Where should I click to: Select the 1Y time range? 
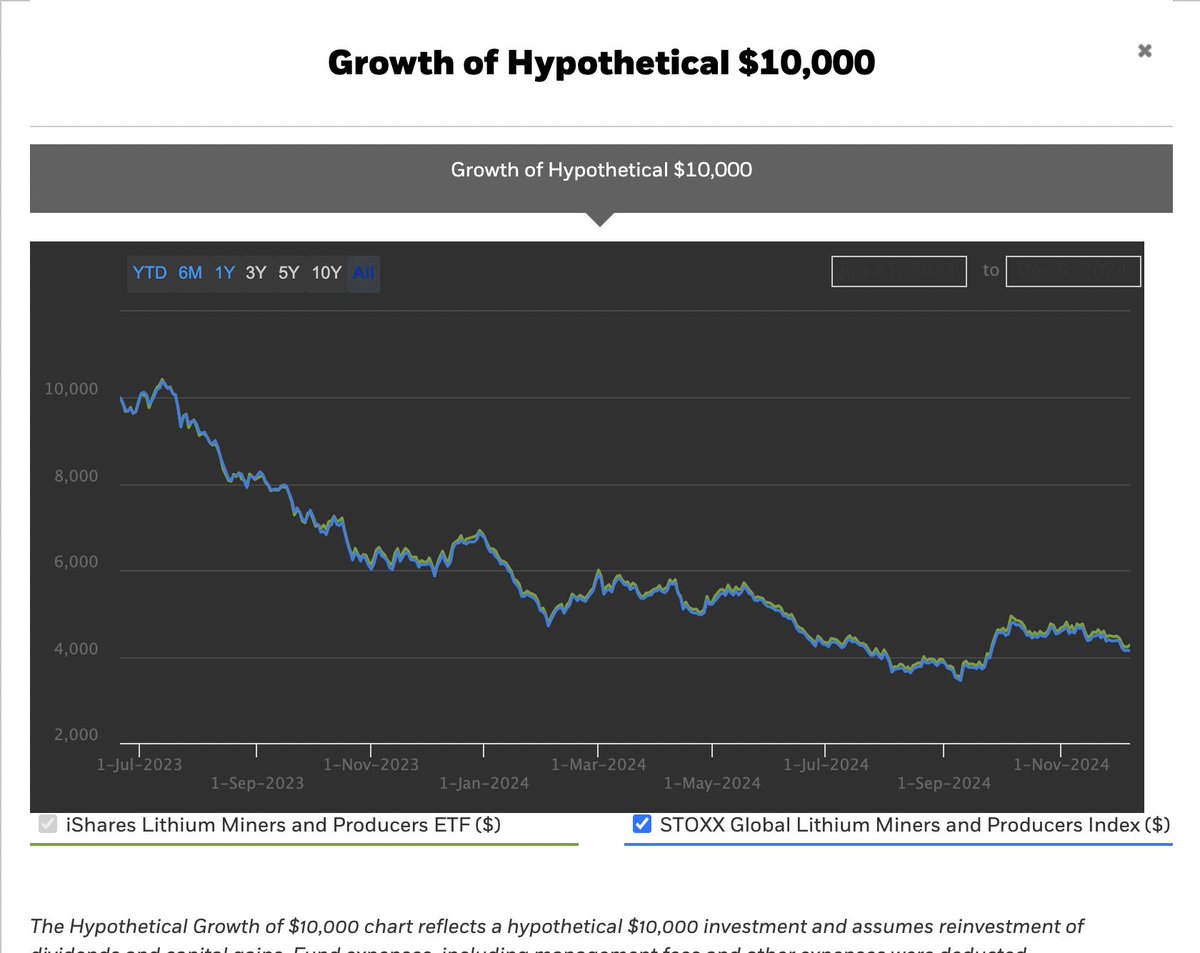point(224,272)
